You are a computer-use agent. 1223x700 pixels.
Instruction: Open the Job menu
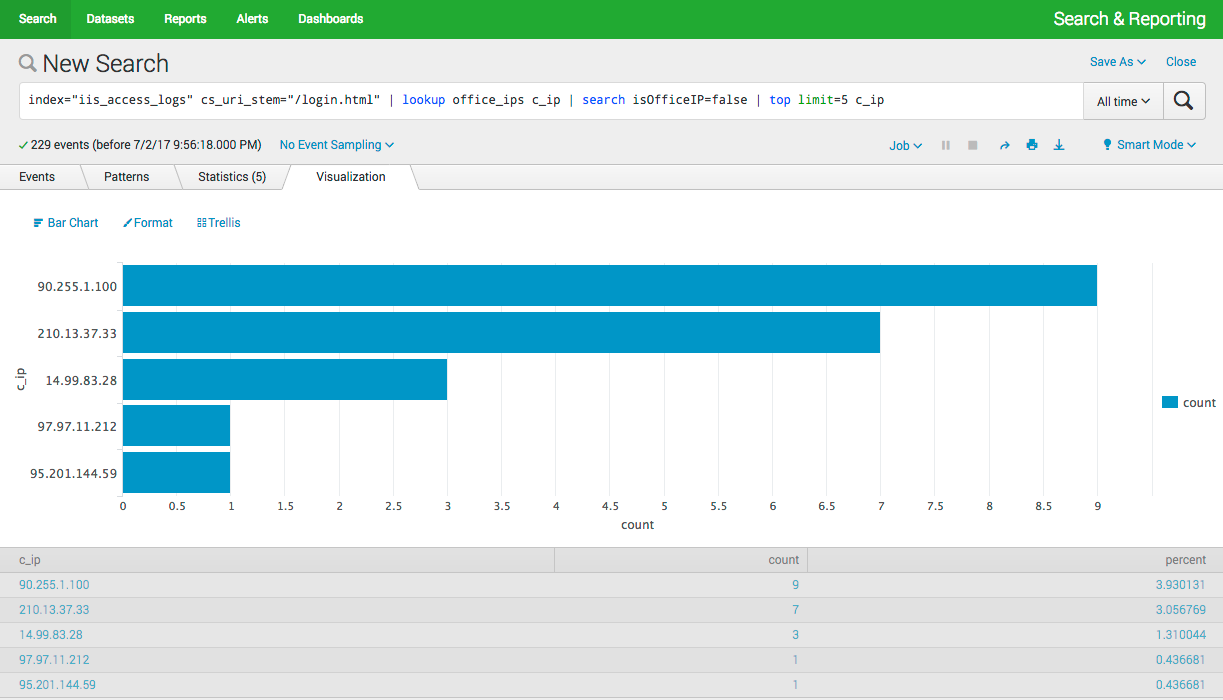coord(905,145)
